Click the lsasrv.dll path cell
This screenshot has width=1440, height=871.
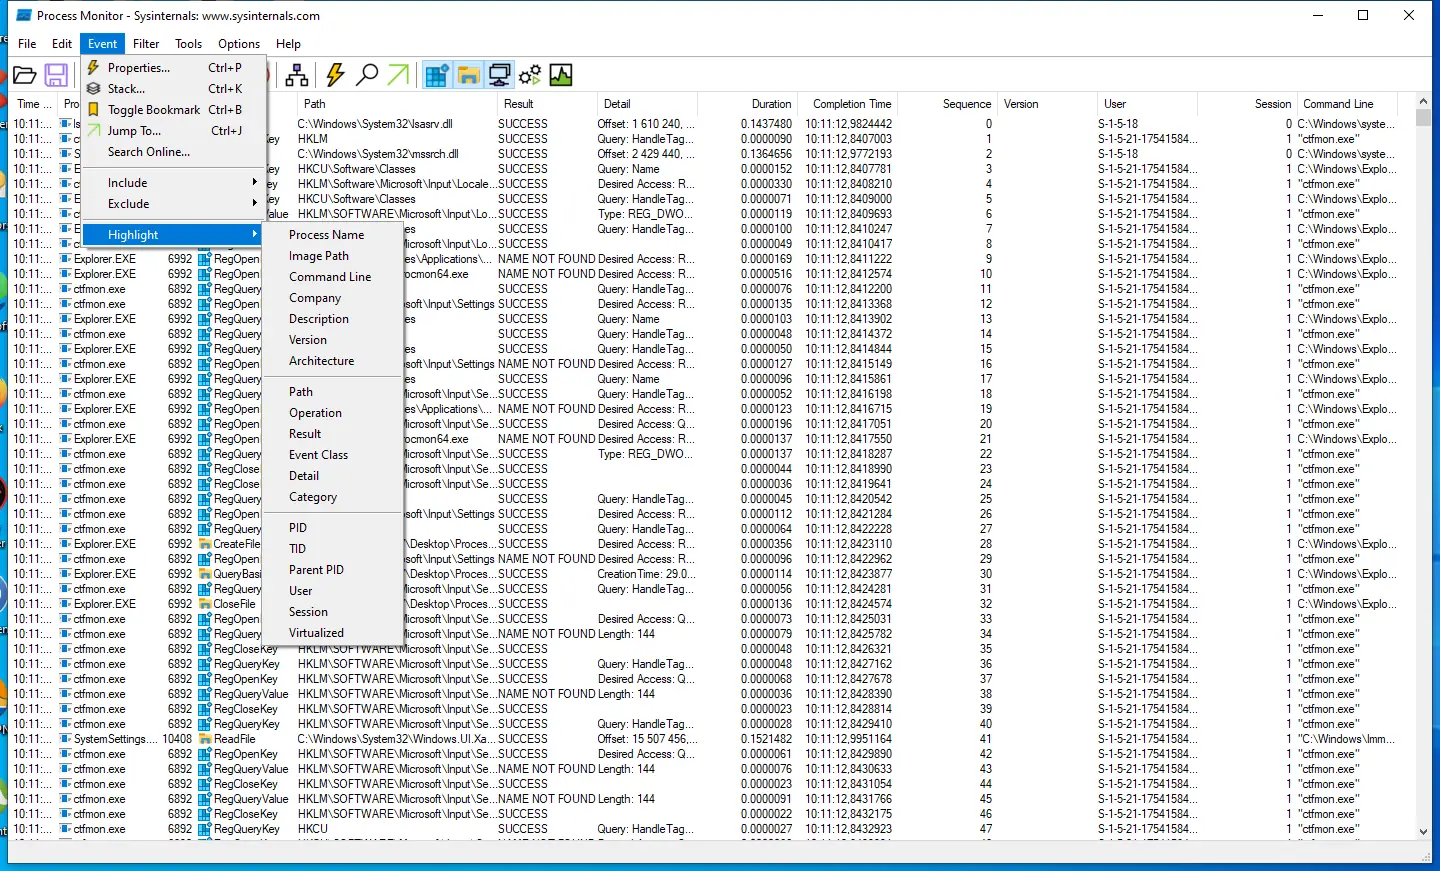point(375,124)
